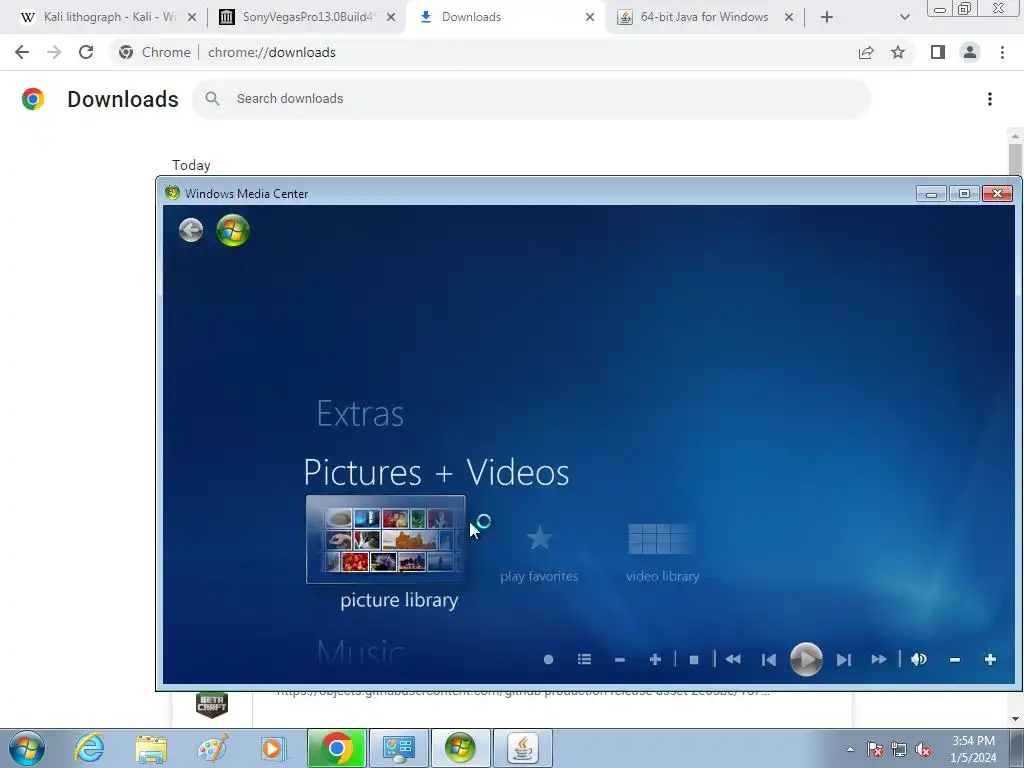Skip to next track
The width and height of the screenshot is (1024, 768).
tap(844, 660)
